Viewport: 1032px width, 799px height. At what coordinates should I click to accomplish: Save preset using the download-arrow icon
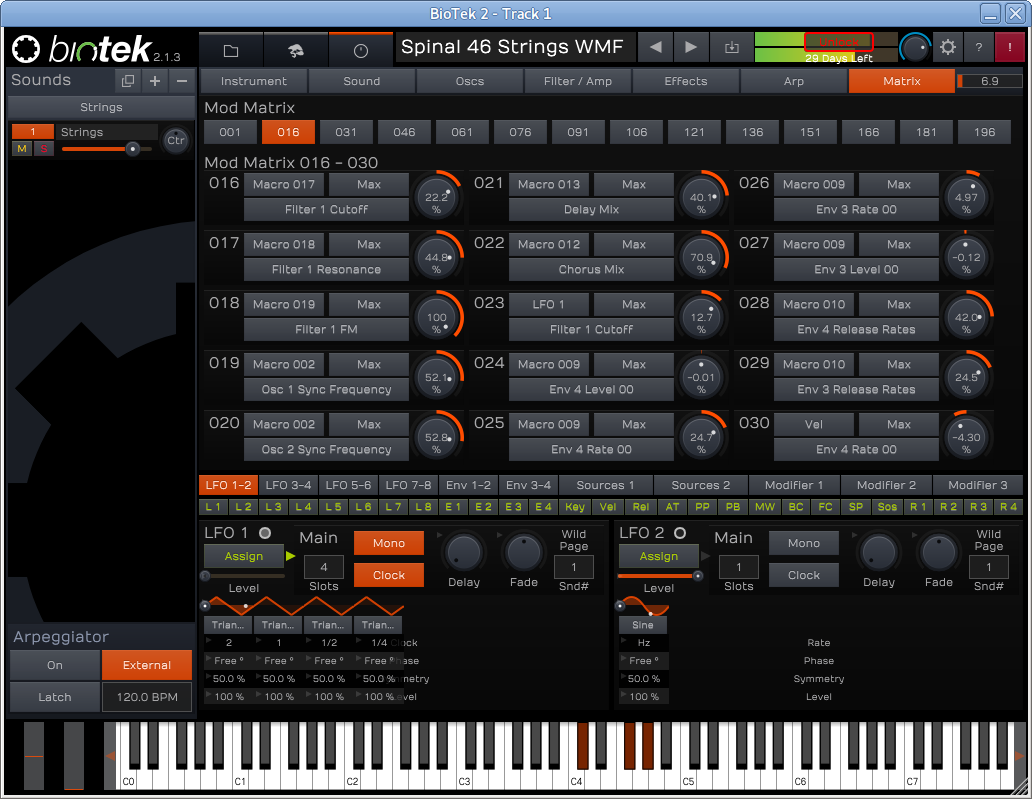click(x=732, y=47)
